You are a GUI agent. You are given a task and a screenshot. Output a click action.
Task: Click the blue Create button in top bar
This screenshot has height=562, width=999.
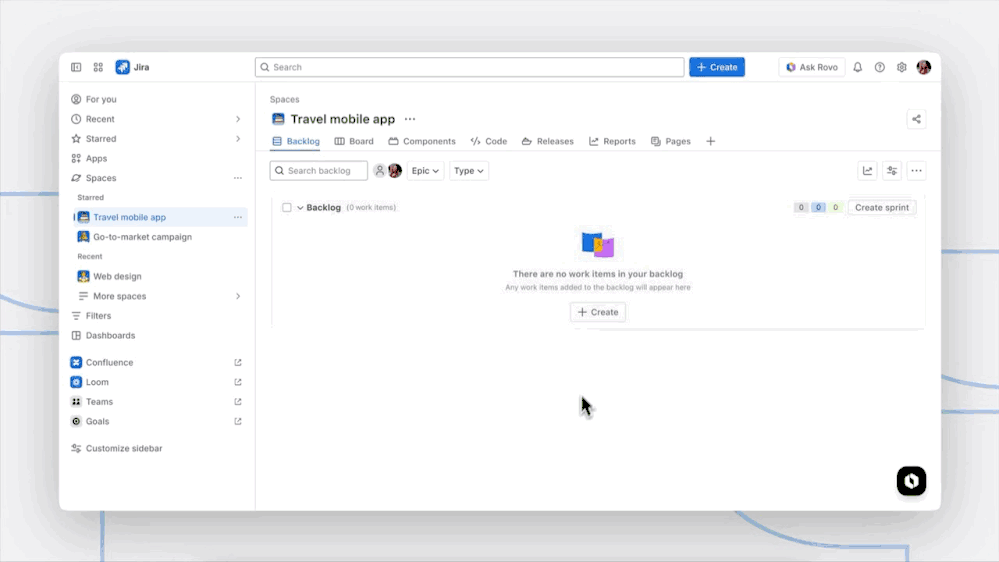717,67
